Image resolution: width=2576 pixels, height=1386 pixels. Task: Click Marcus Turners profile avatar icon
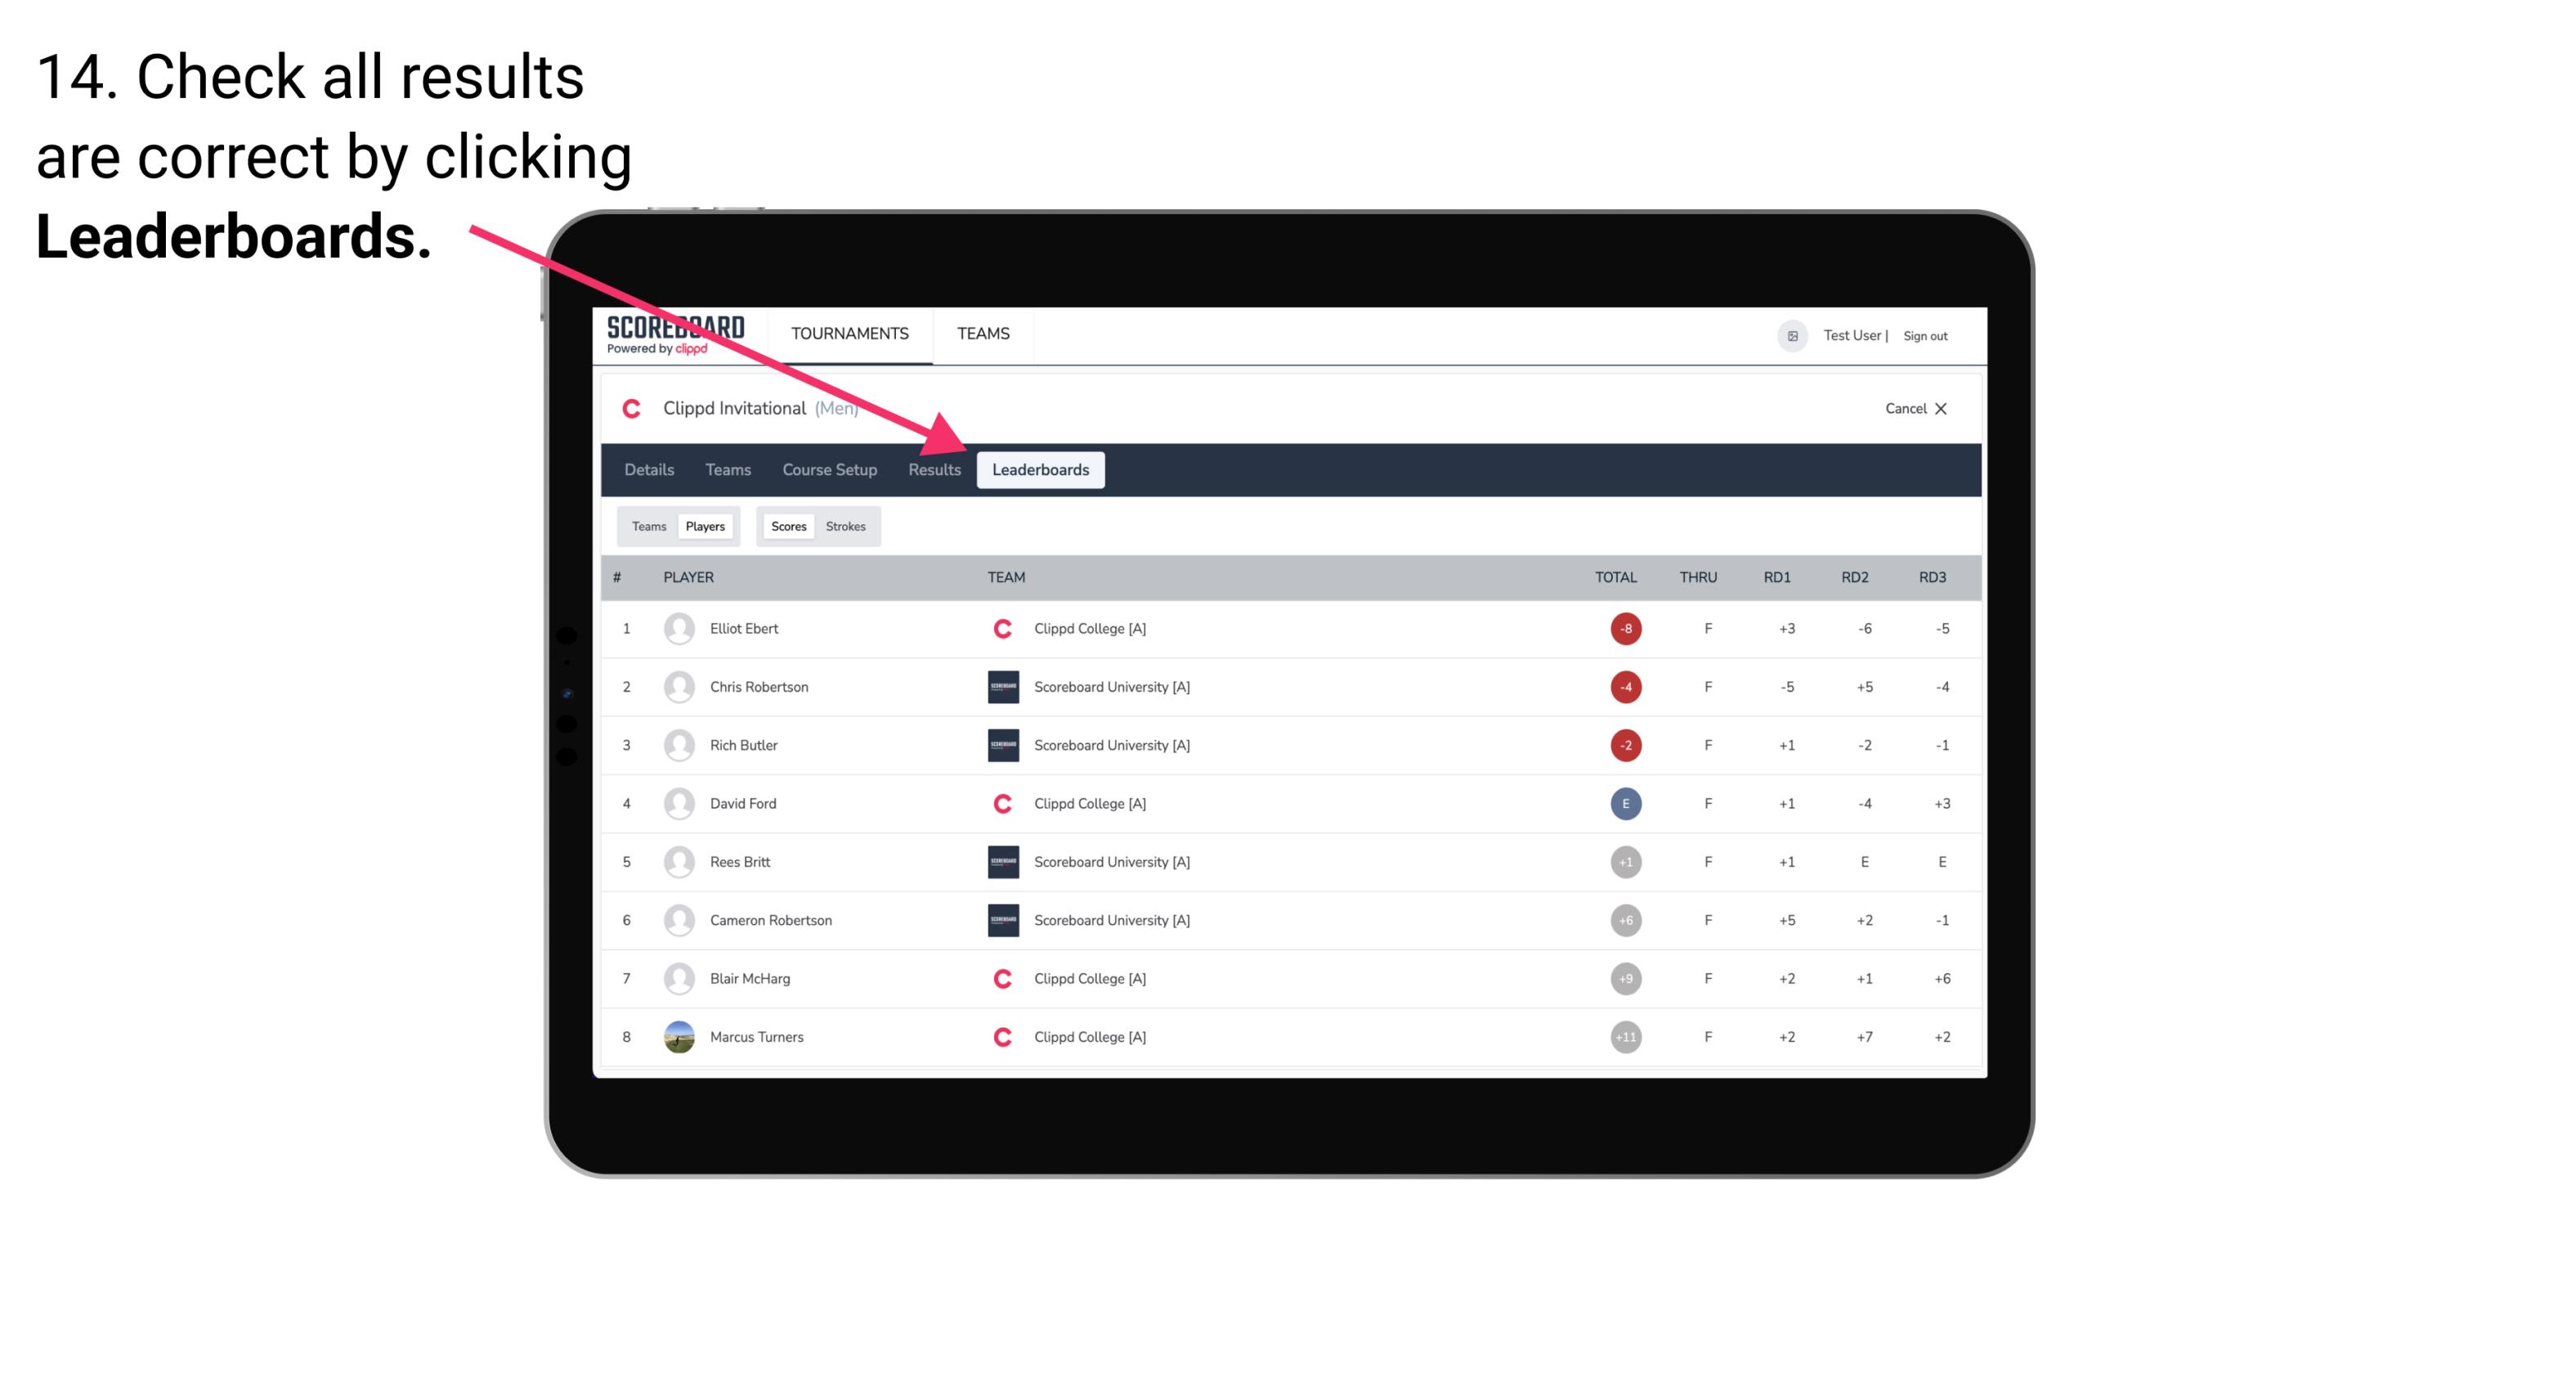click(x=677, y=1036)
